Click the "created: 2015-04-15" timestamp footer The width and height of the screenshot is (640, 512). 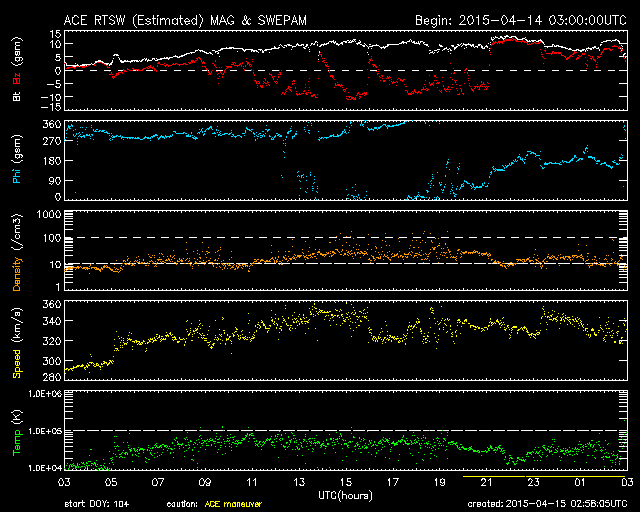[547, 504]
